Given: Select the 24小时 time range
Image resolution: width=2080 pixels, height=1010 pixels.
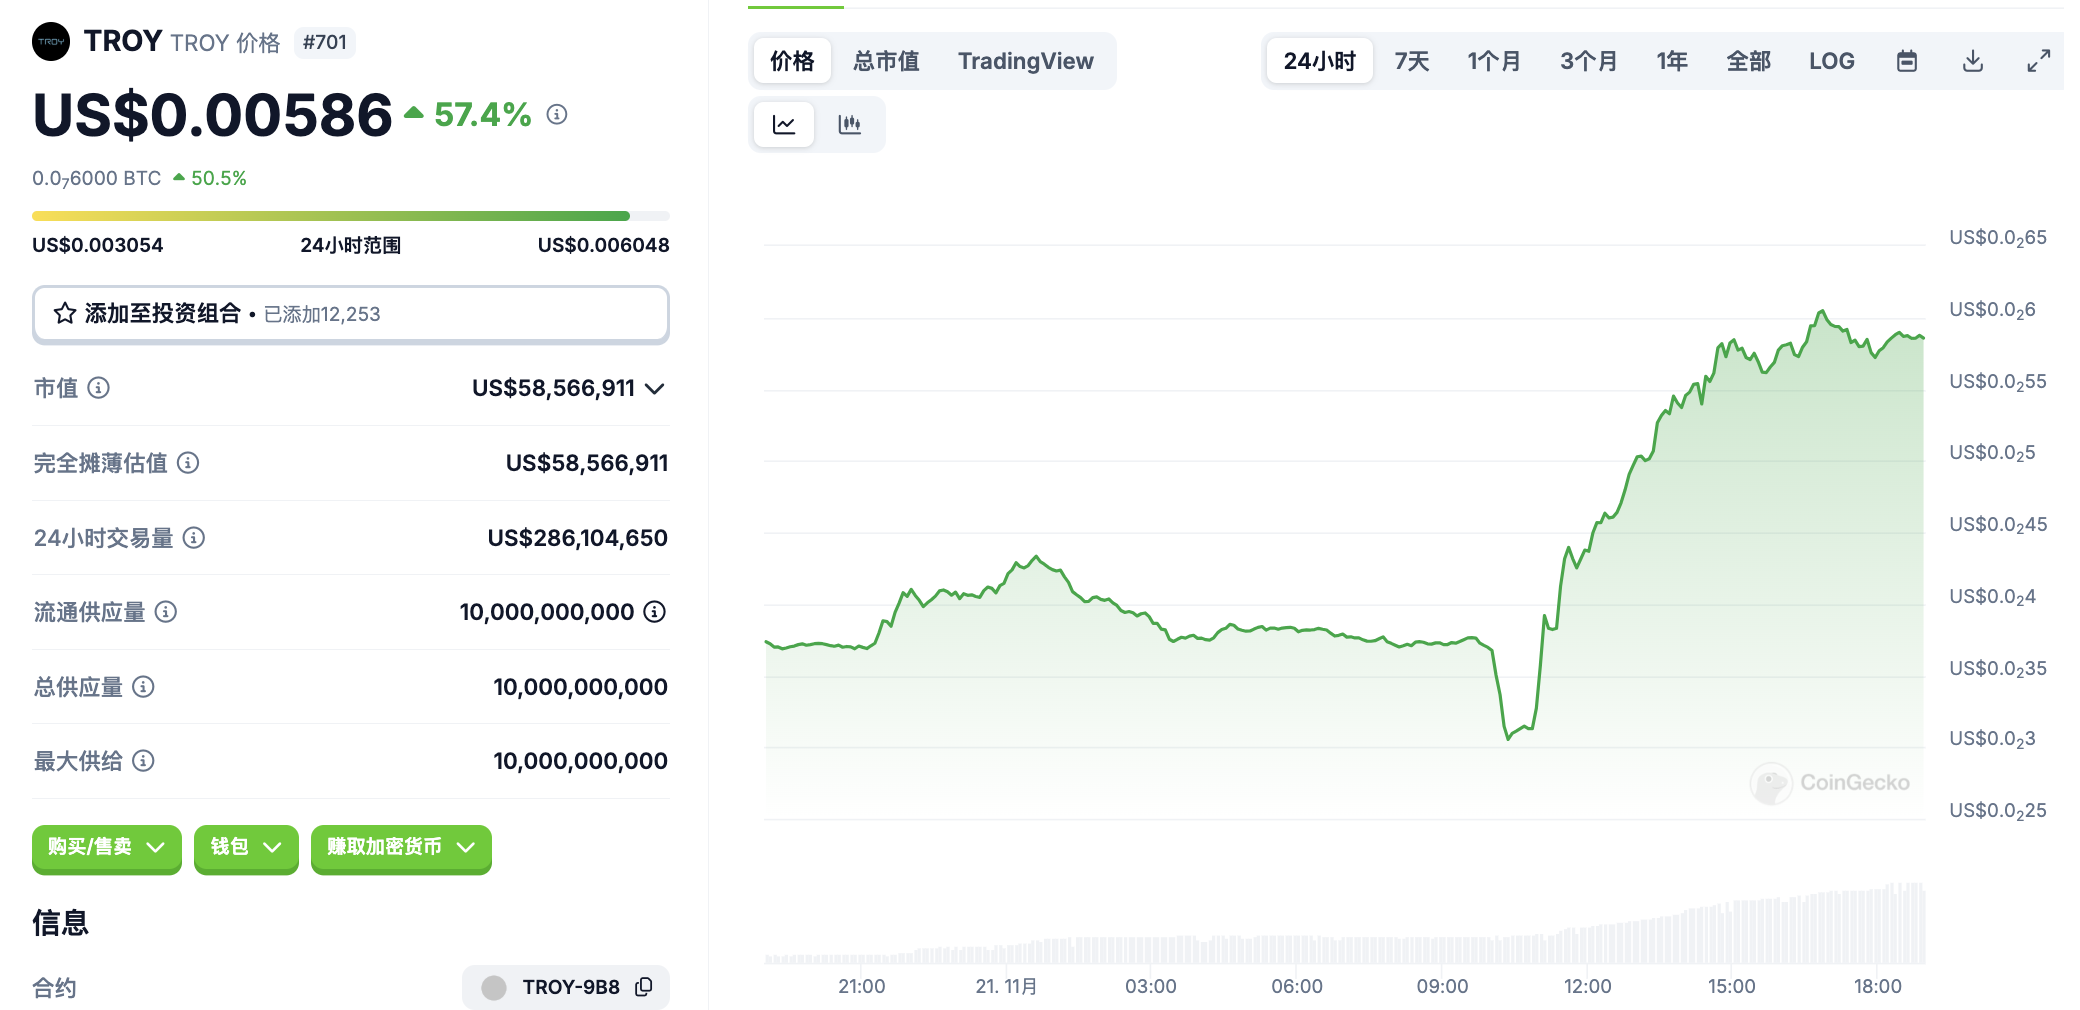Looking at the screenshot, I should [x=1320, y=62].
